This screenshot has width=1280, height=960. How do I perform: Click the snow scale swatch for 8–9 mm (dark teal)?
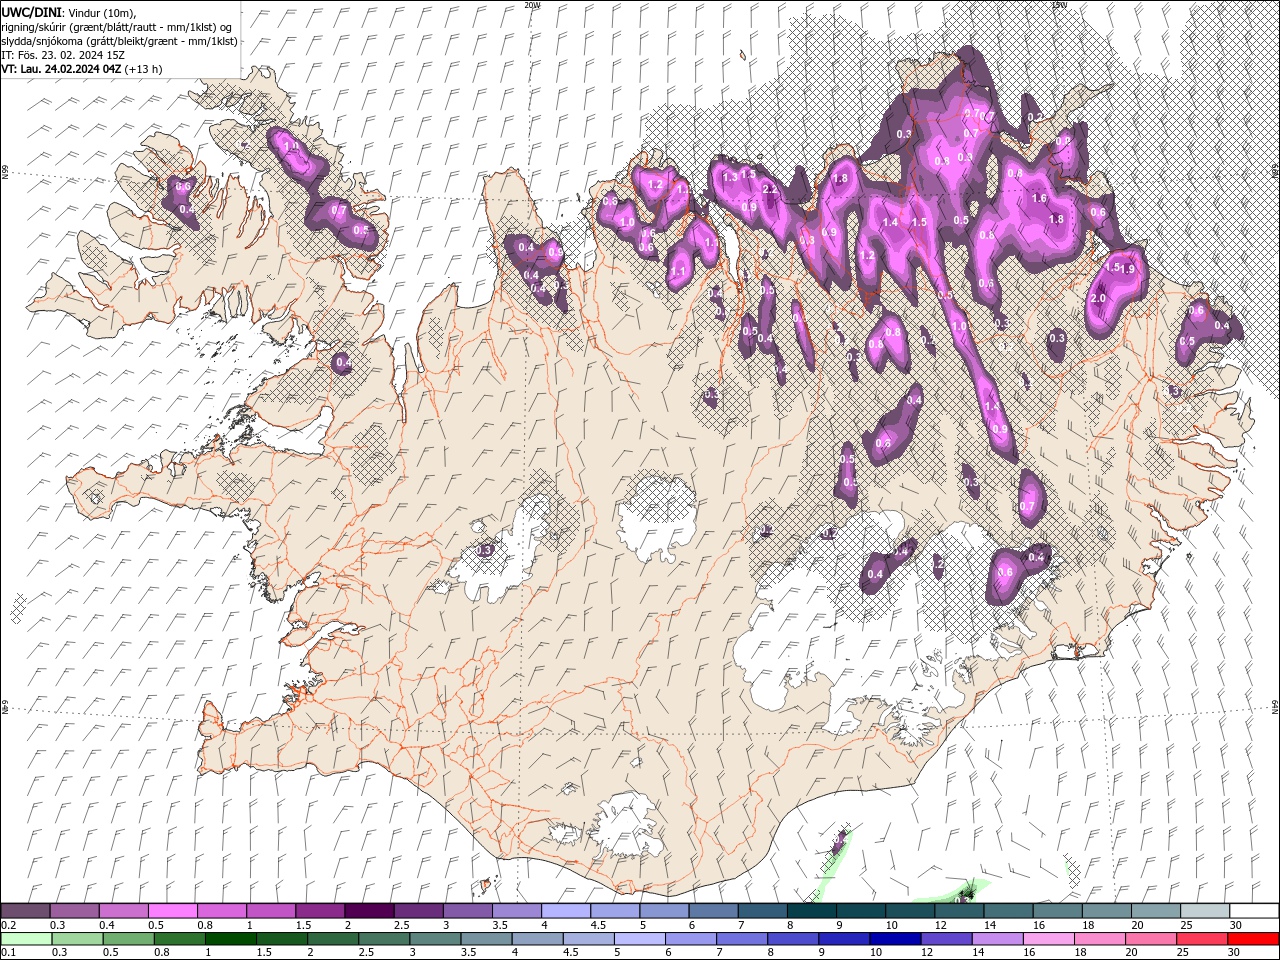click(x=811, y=911)
